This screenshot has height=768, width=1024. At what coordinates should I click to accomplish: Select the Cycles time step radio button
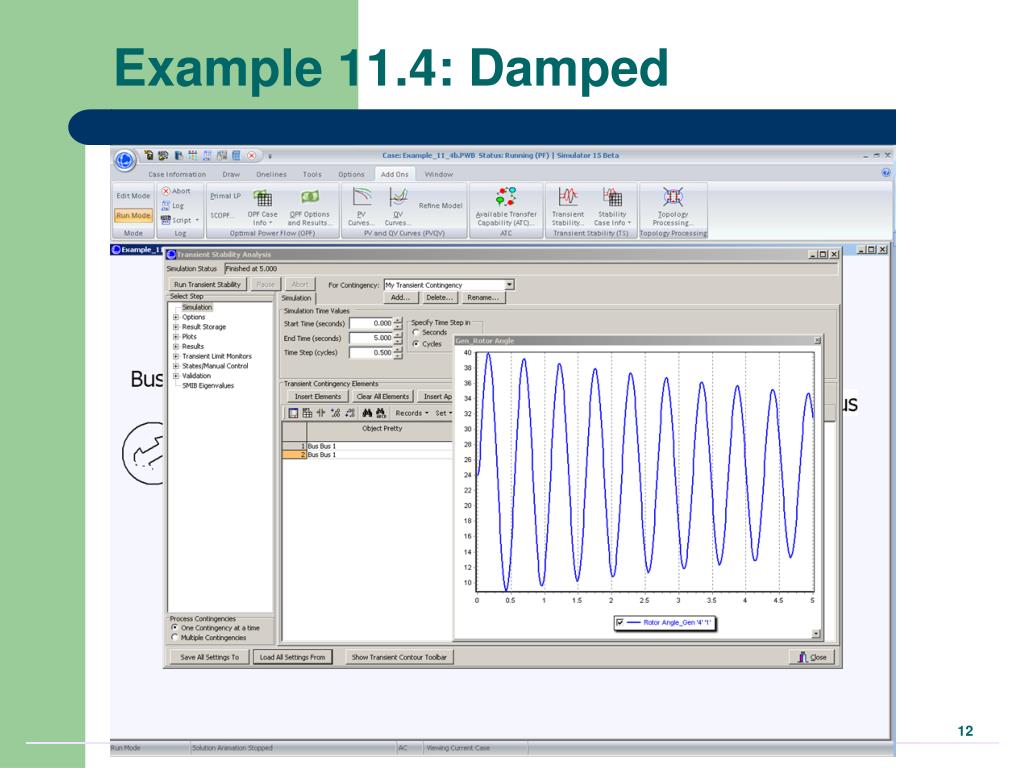[416, 344]
